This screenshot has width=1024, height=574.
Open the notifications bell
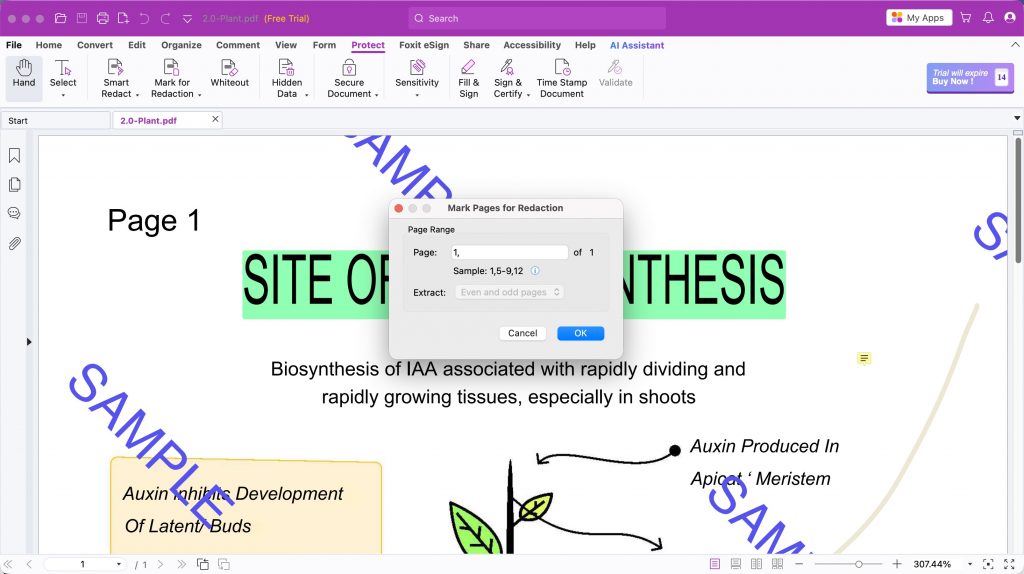click(x=988, y=18)
